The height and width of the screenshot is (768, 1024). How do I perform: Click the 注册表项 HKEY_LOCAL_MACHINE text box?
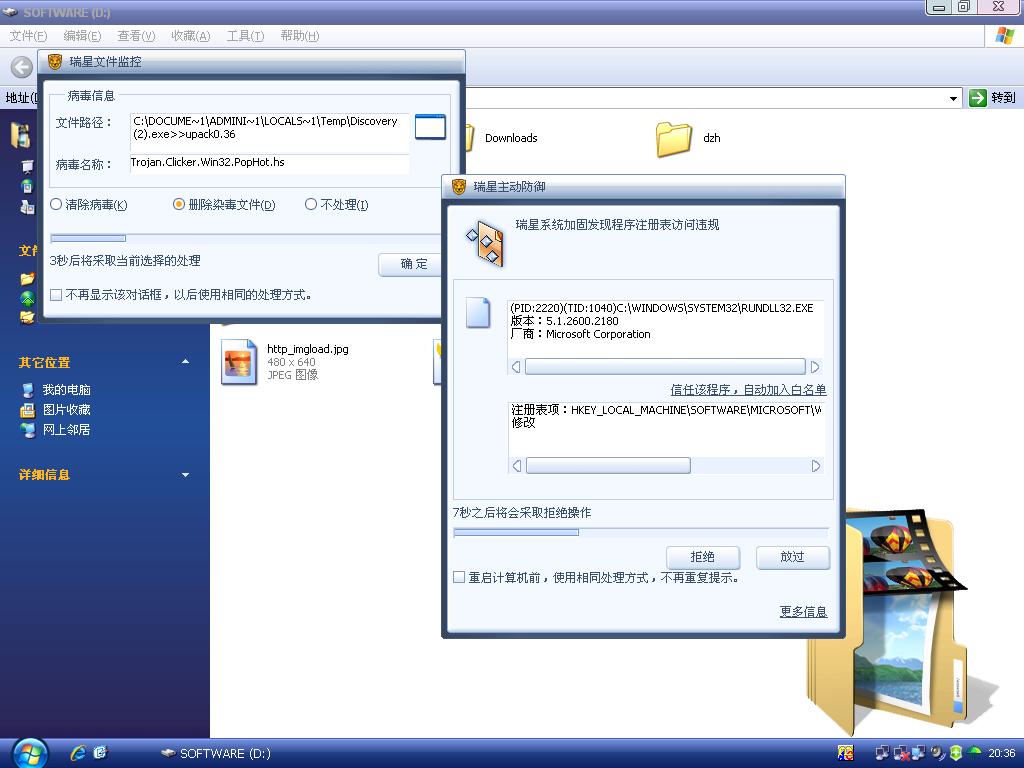click(665, 430)
